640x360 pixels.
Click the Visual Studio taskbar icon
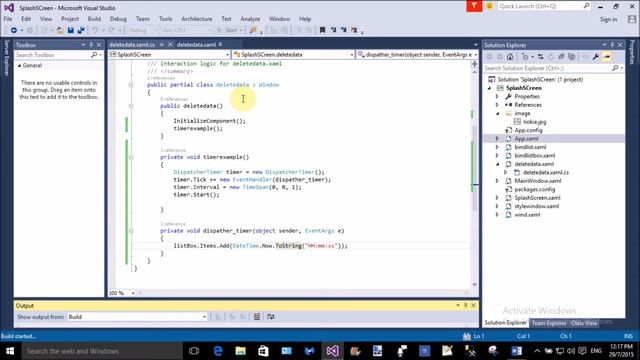coord(332,351)
